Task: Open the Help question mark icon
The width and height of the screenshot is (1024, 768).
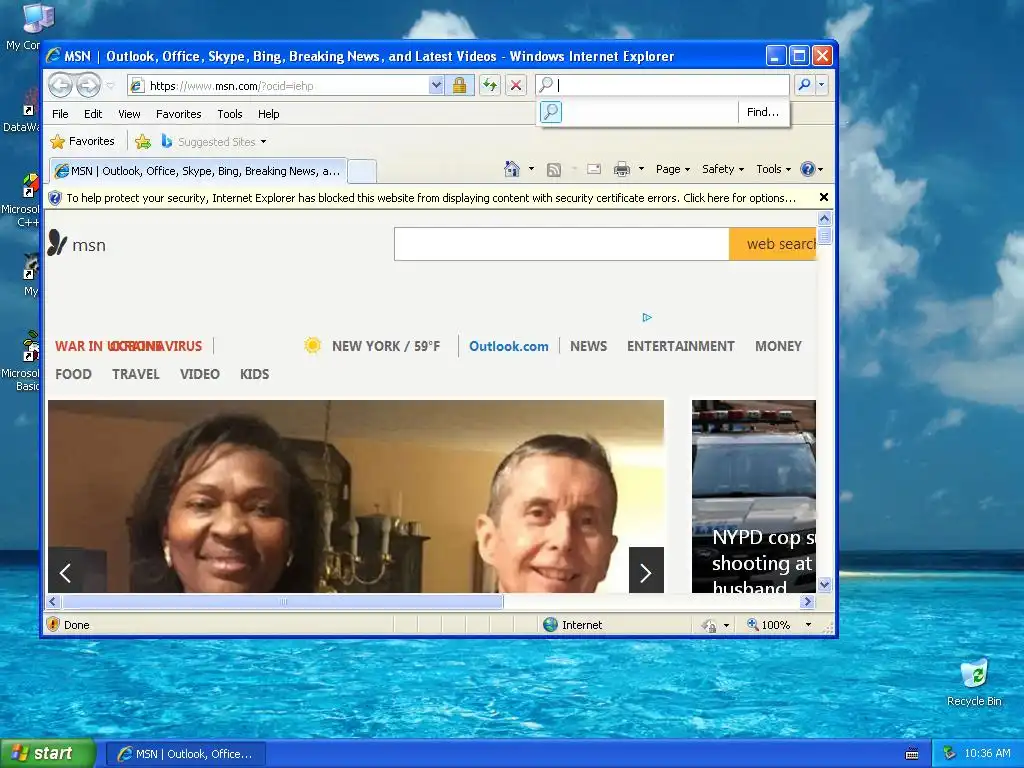Action: click(808, 169)
